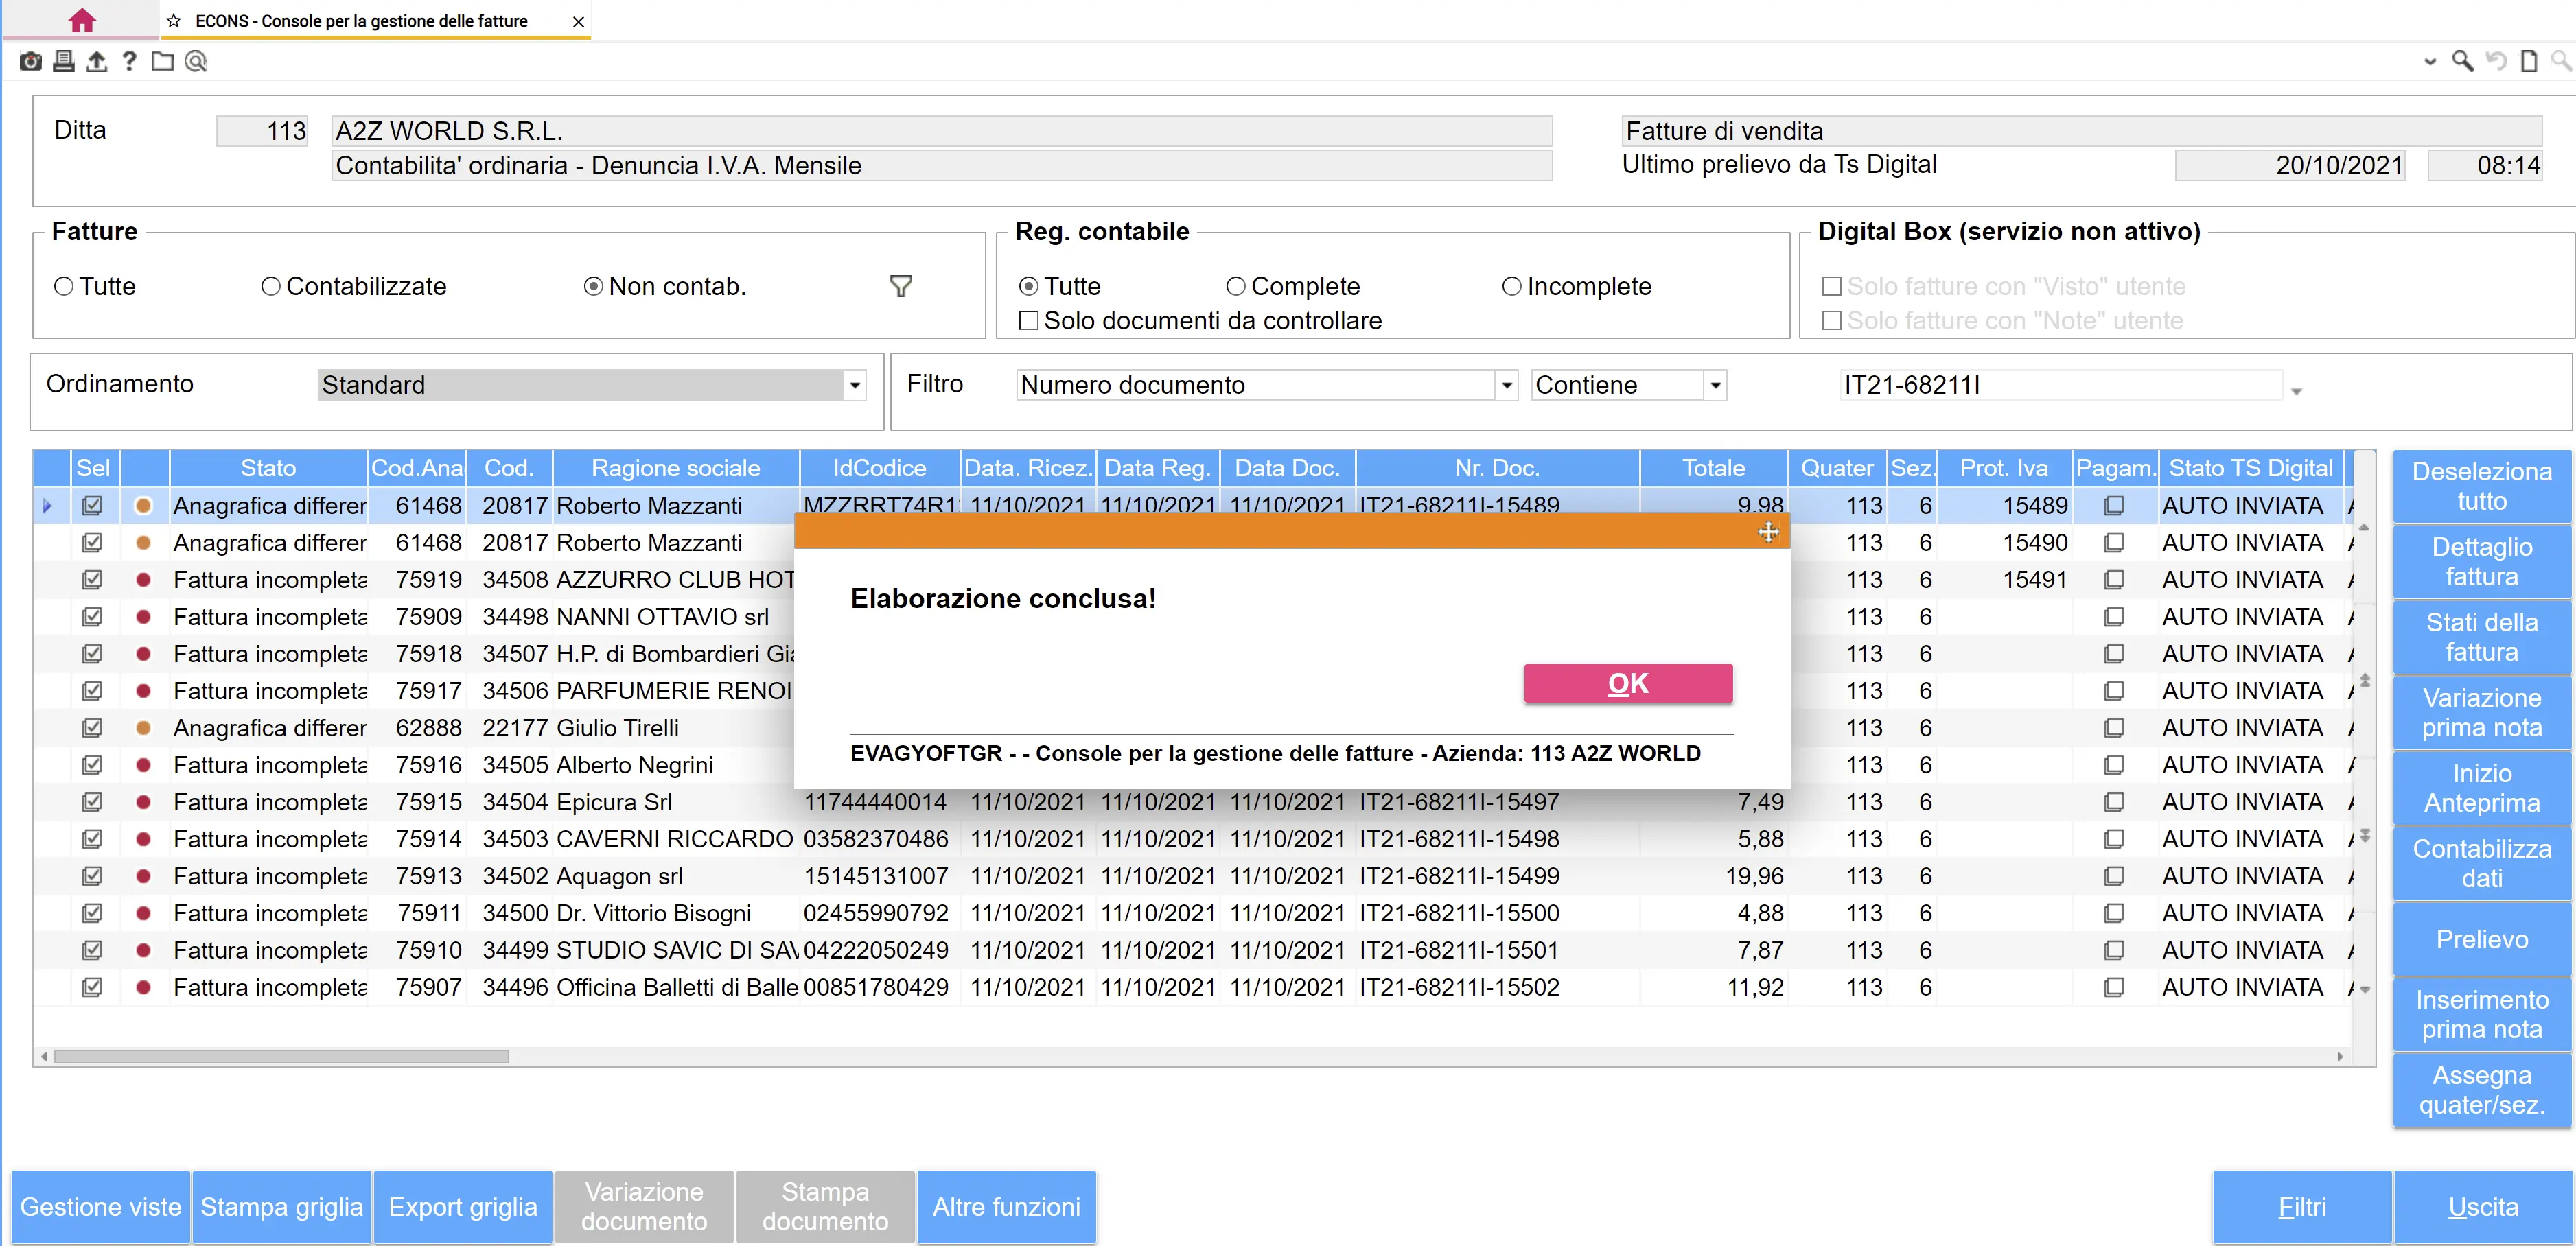The image size is (2576, 1246).
Task: Expand the Numero documento filter dropdown
Action: (x=1506, y=385)
